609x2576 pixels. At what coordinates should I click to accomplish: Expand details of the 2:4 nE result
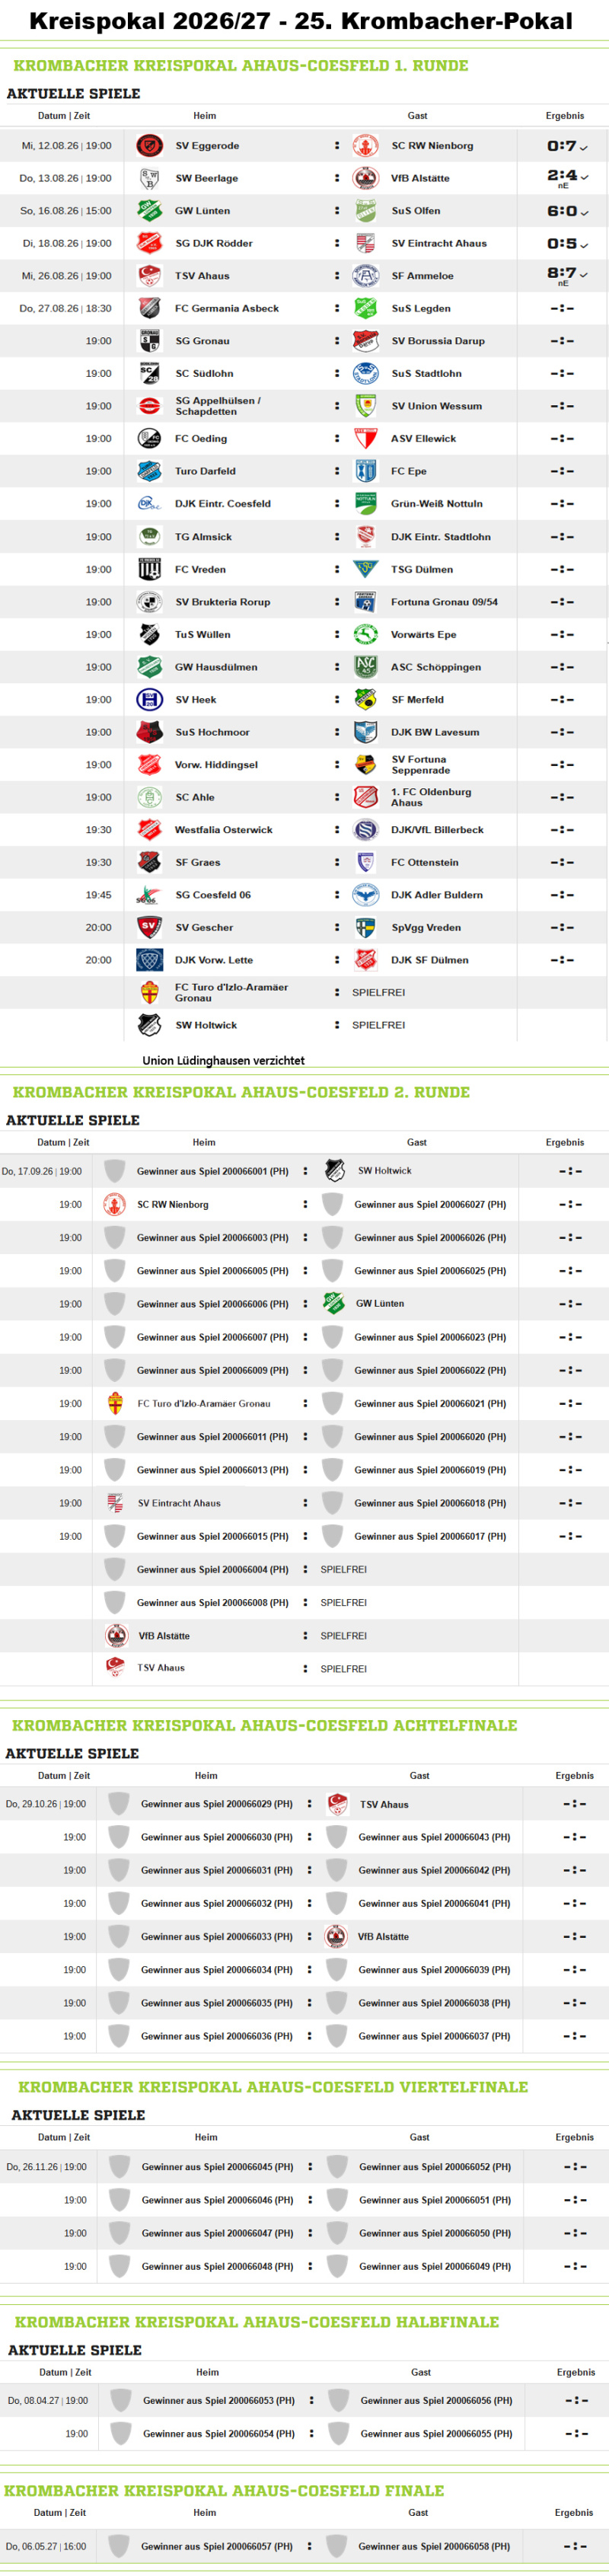click(x=584, y=177)
